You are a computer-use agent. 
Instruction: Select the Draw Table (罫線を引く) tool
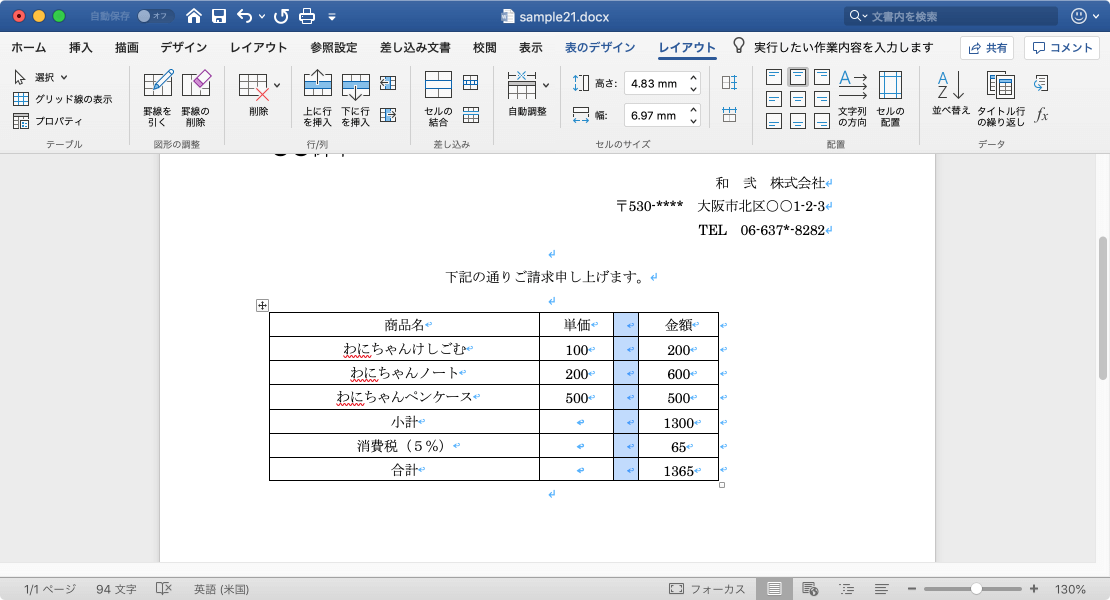[x=157, y=98]
